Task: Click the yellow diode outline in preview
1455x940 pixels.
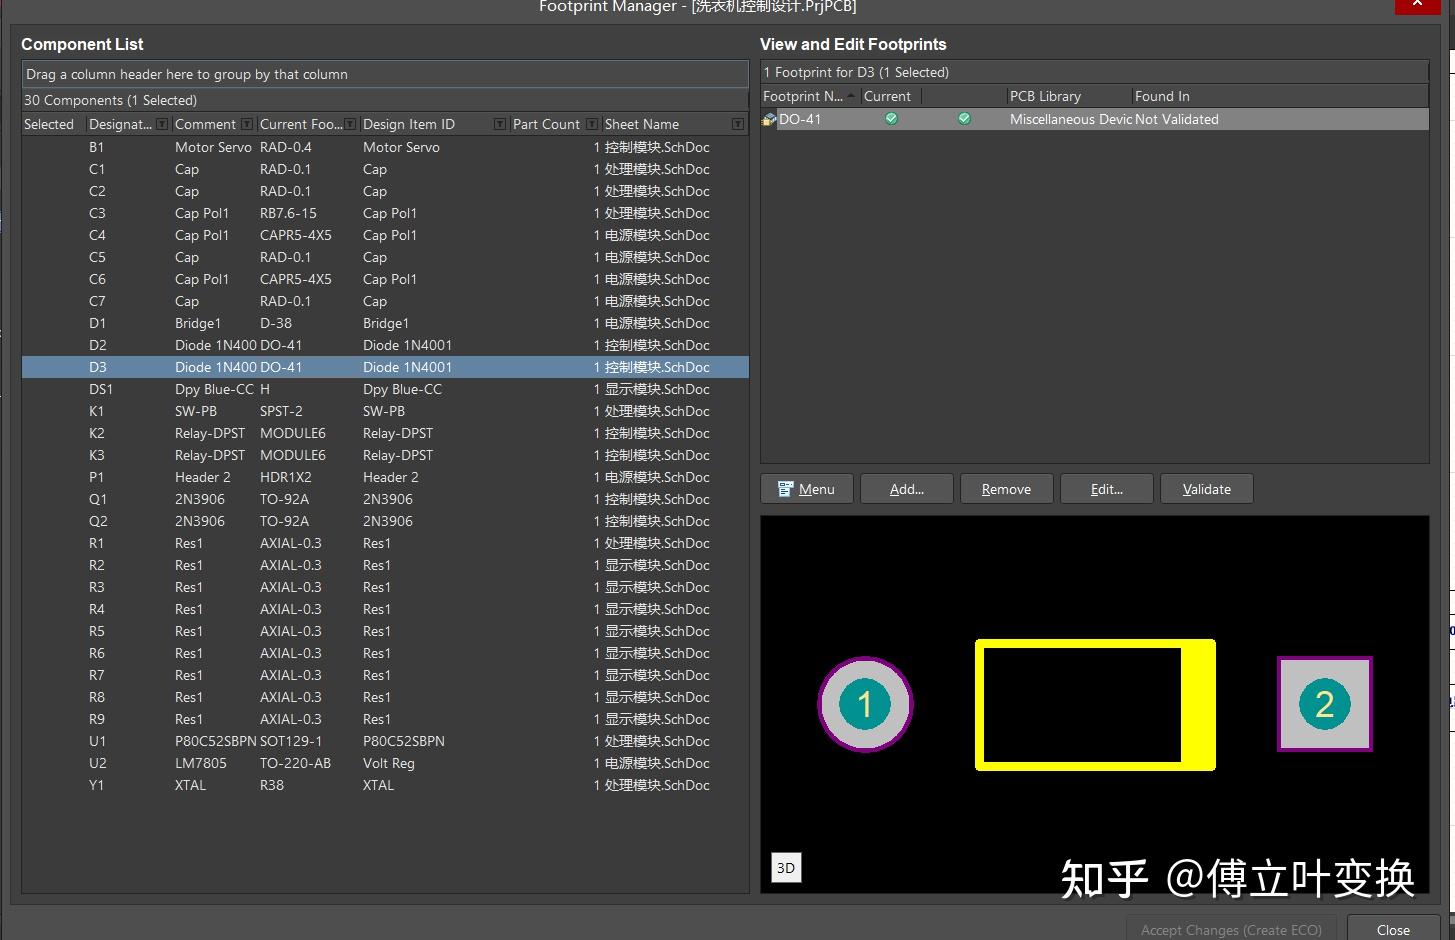Action: (1095, 705)
